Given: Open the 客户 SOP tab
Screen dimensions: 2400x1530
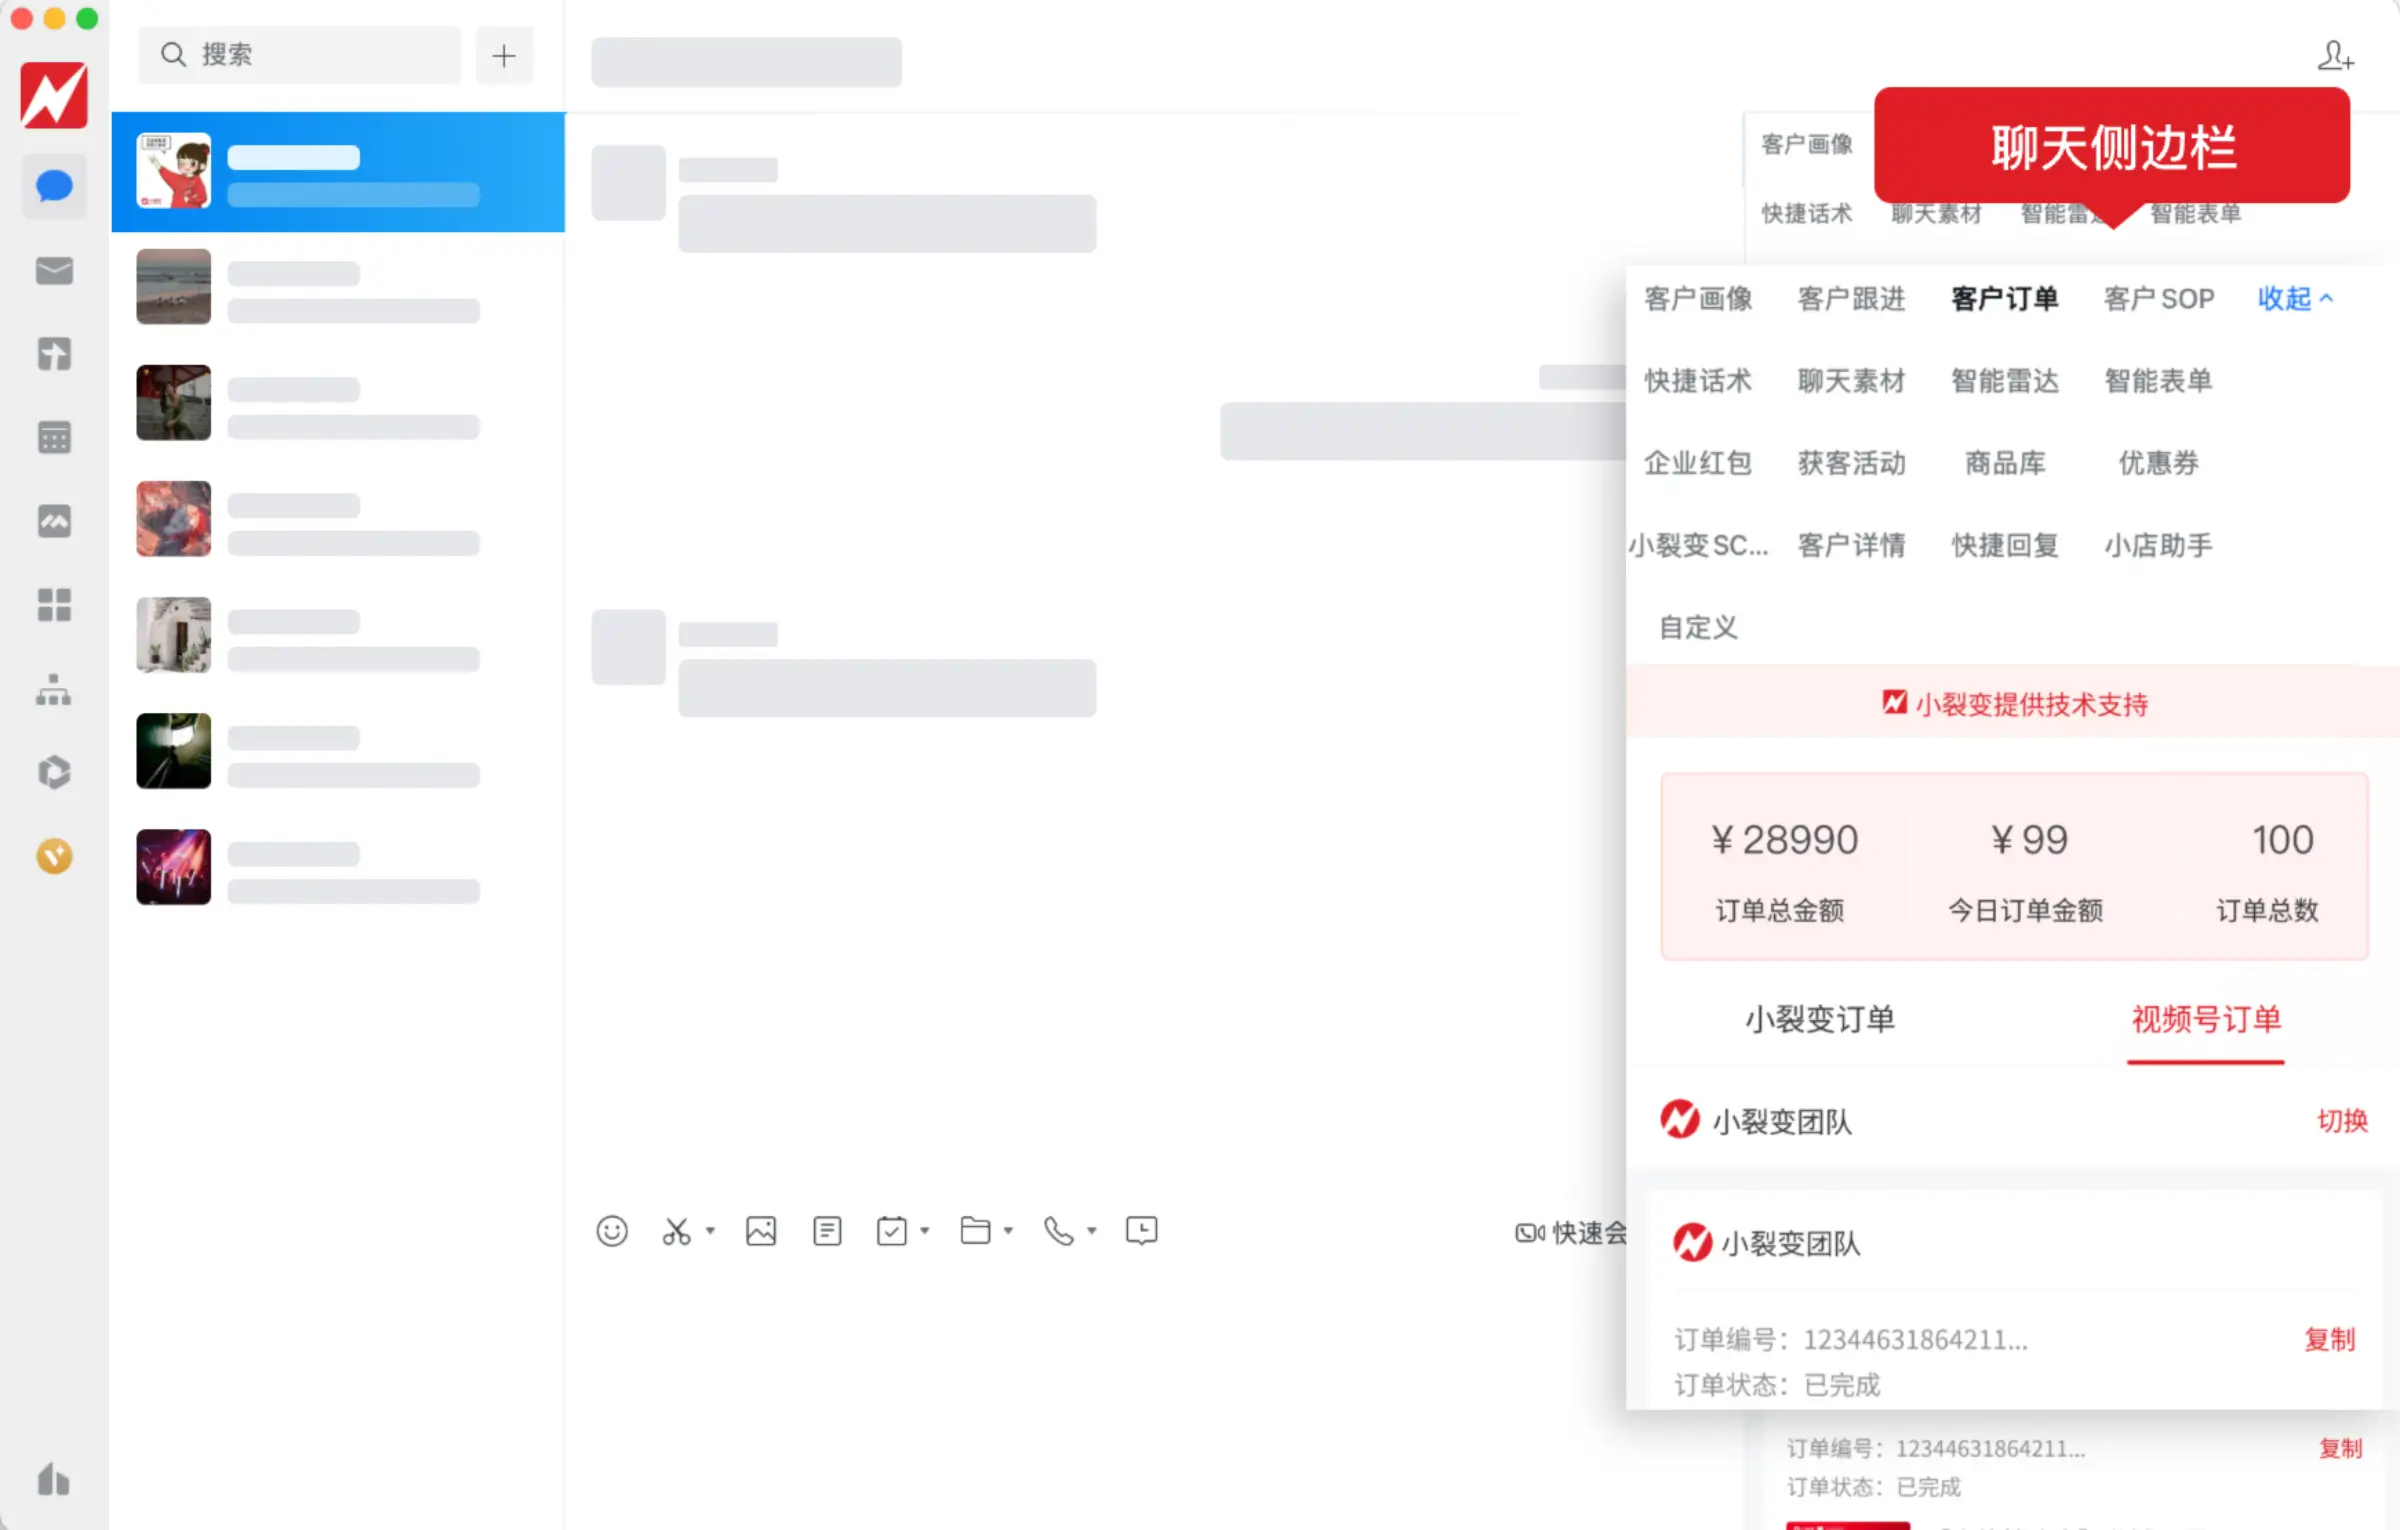Looking at the screenshot, I should pos(2159,298).
